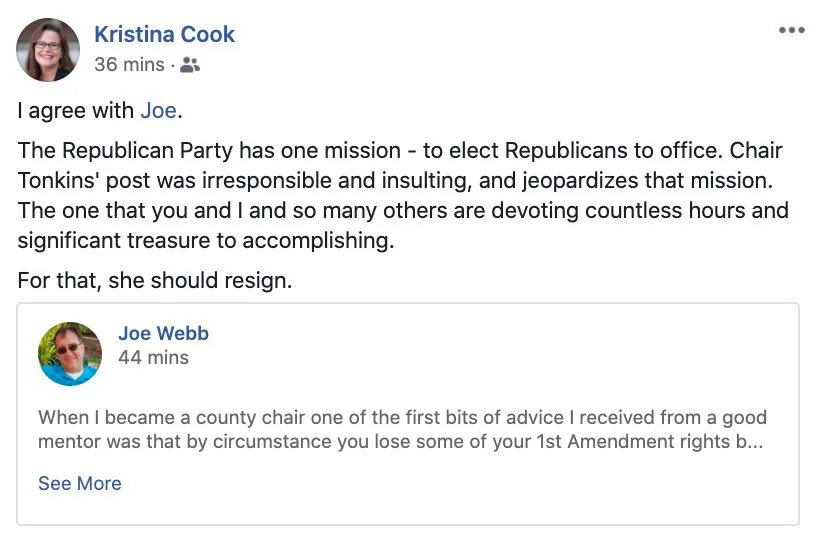Open Kristina Cook's profile picture

pyautogui.click(x=48, y=49)
